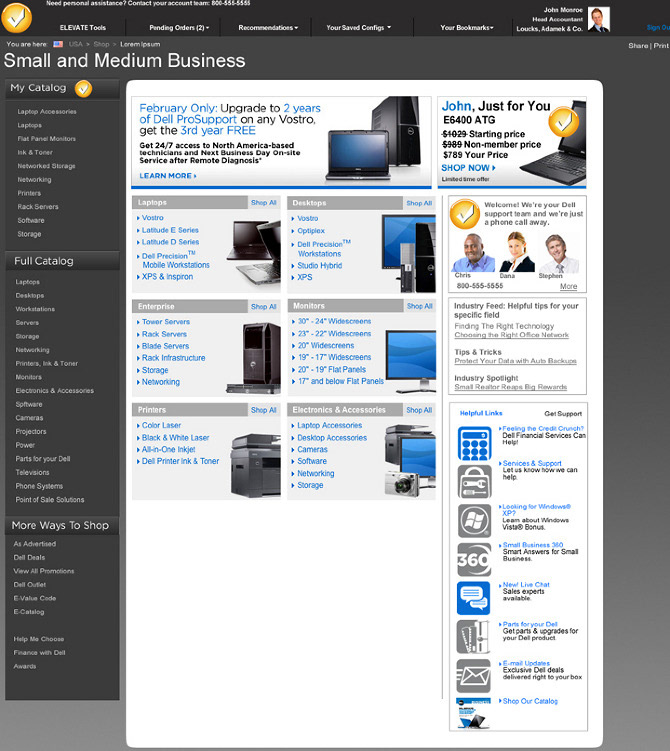This screenshot has width=670, height=751.
Task: Open Feeling the Credit Crunch? link
Action: coord(543,428)
